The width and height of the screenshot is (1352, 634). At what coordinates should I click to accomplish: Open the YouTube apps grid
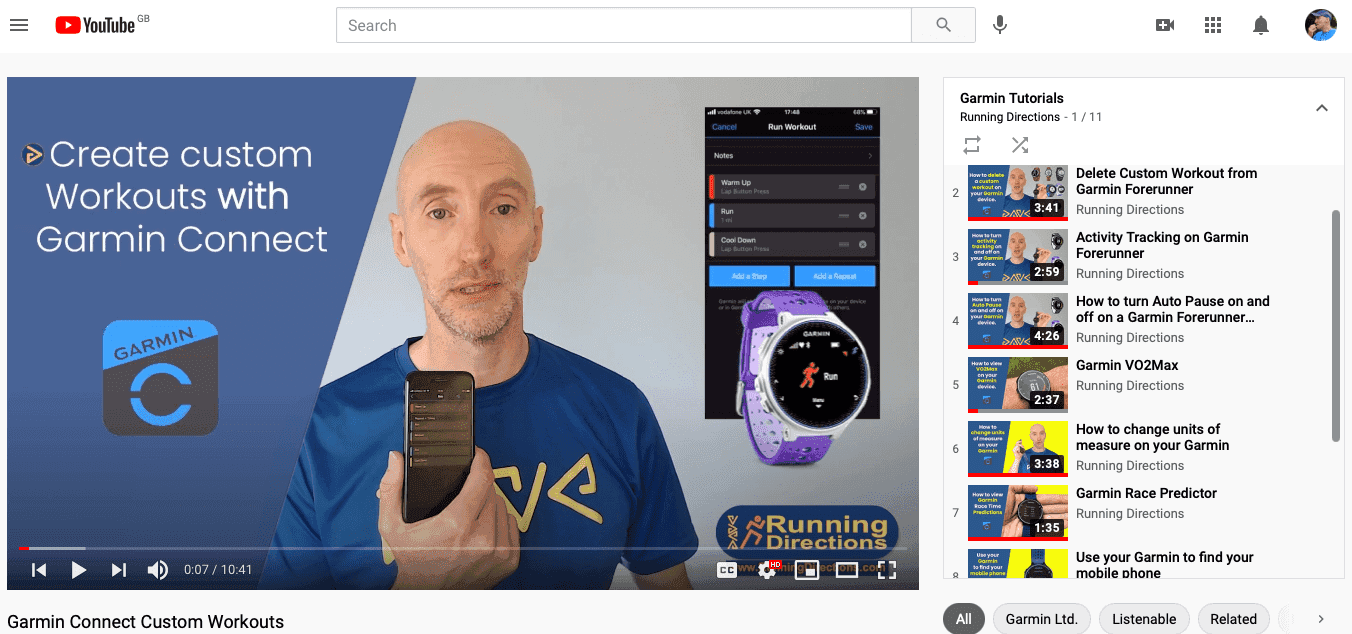click(1213, 25)
